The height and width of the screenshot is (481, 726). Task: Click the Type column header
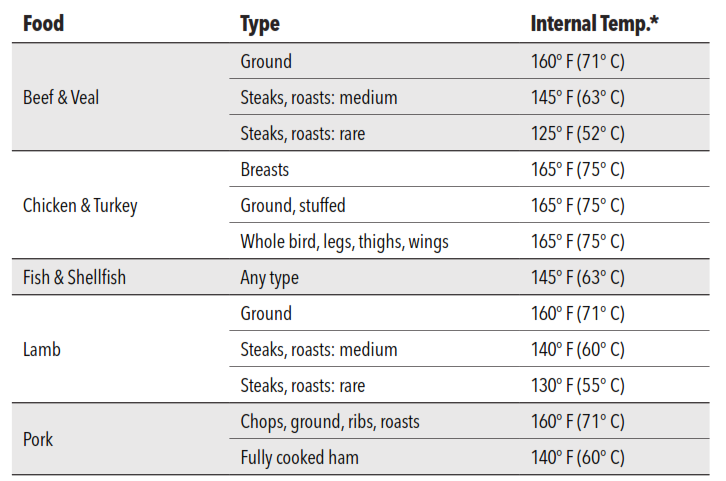[260, 25]
